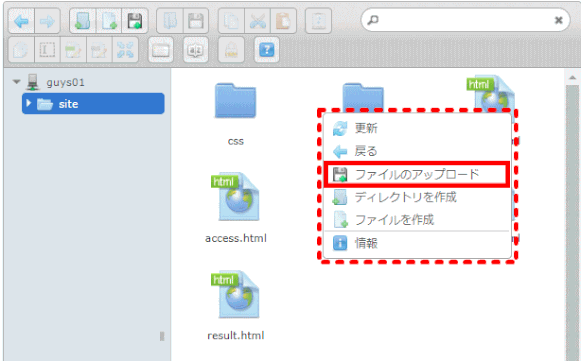581x361 pixels.
Task: Select the guys01 server root
Action: [x=65, y=82]
